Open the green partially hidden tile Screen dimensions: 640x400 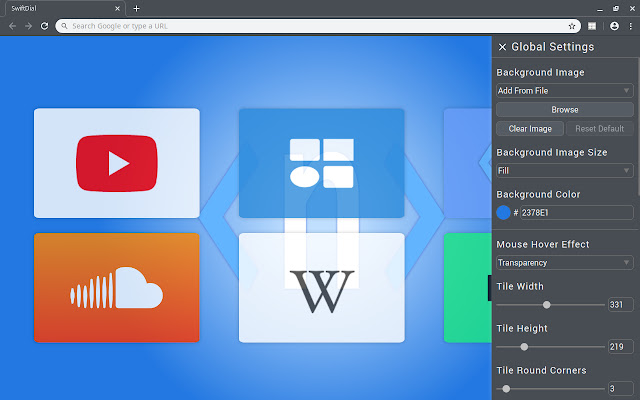pyautogui.click(x=468, y=288)
